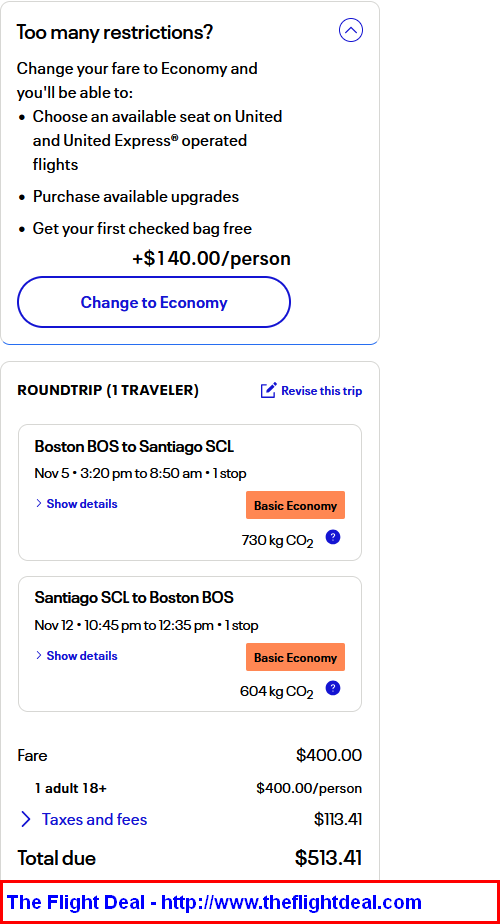500x924 pixels.
Task: Show details for Boston to Santiago flight
Action: coord(77,504)
